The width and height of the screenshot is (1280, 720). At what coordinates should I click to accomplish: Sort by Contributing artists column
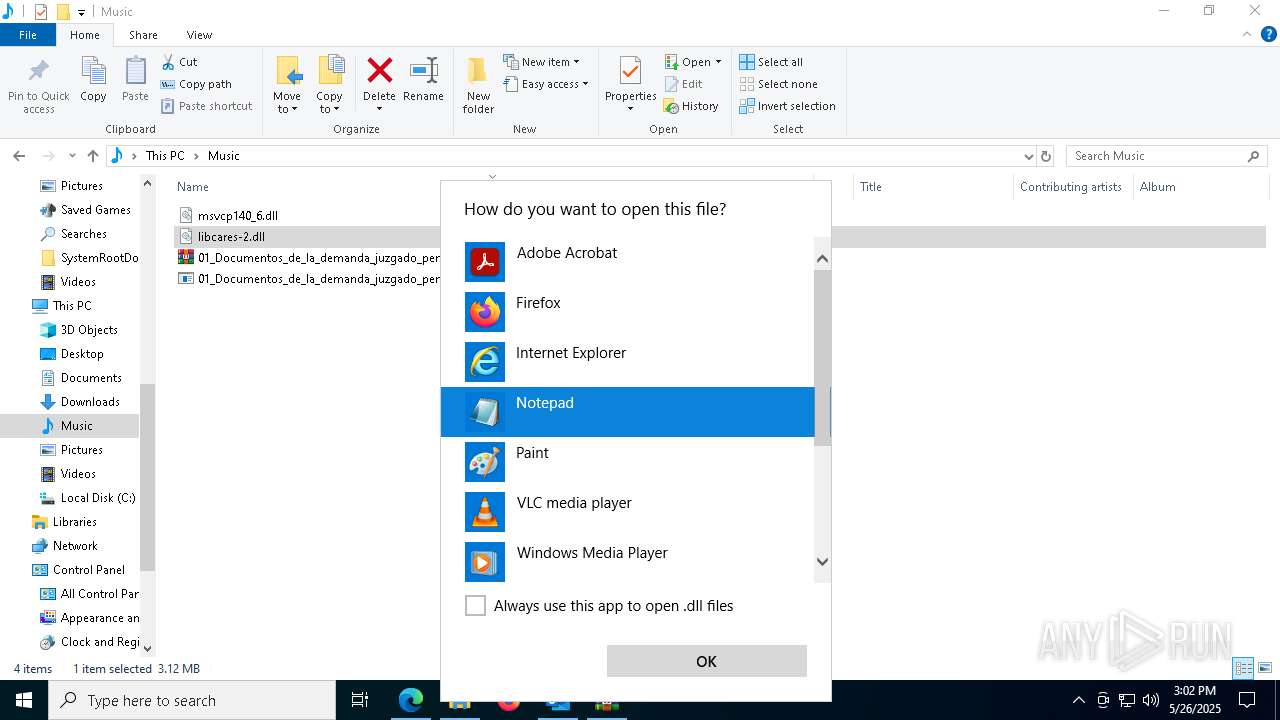click(x=1071, y=187)
